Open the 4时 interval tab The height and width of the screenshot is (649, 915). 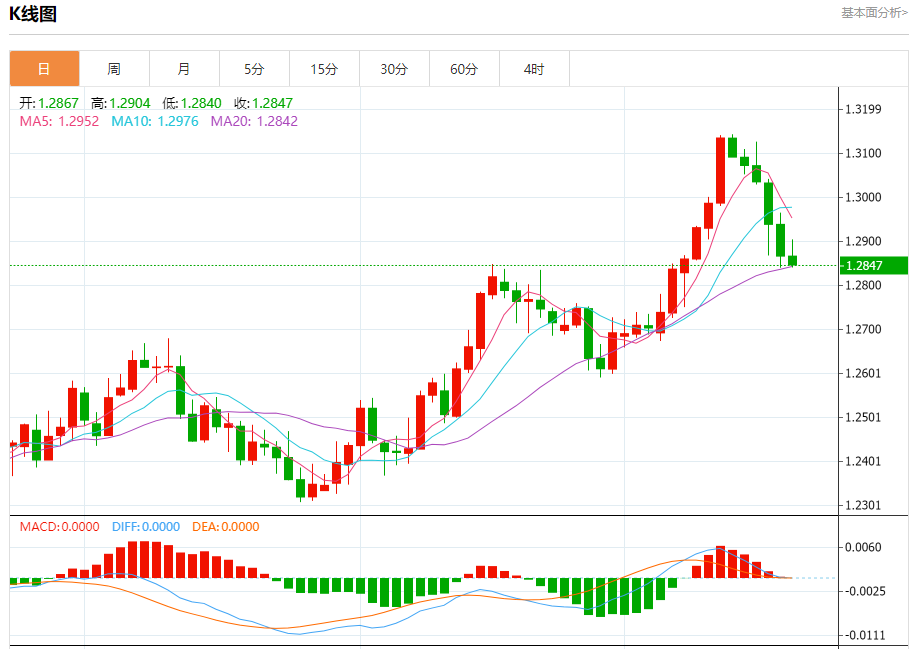coord(535,69)
